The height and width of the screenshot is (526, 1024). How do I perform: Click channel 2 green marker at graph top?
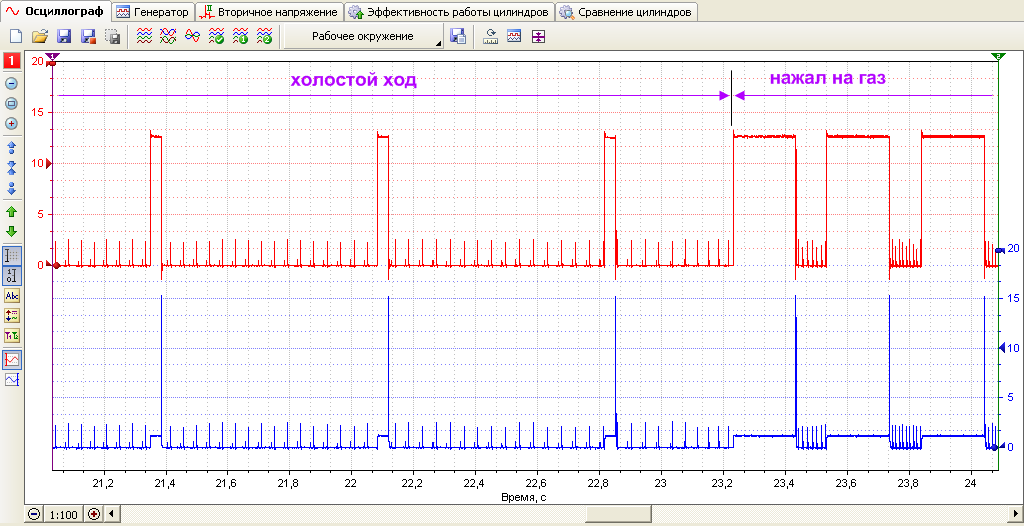click(x=999, y=57)
